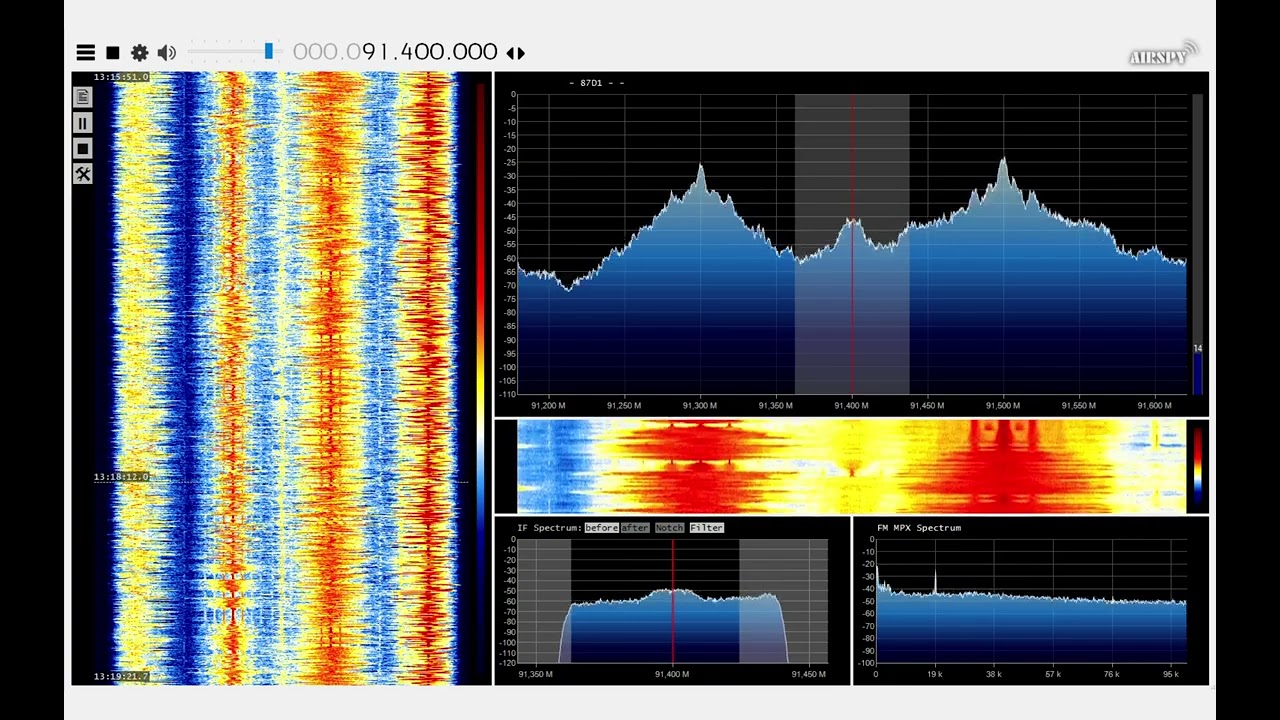Toggle IF Spectrum 'before' view
The width and height of the screenshot is (1280, 720).
point(601,528)
